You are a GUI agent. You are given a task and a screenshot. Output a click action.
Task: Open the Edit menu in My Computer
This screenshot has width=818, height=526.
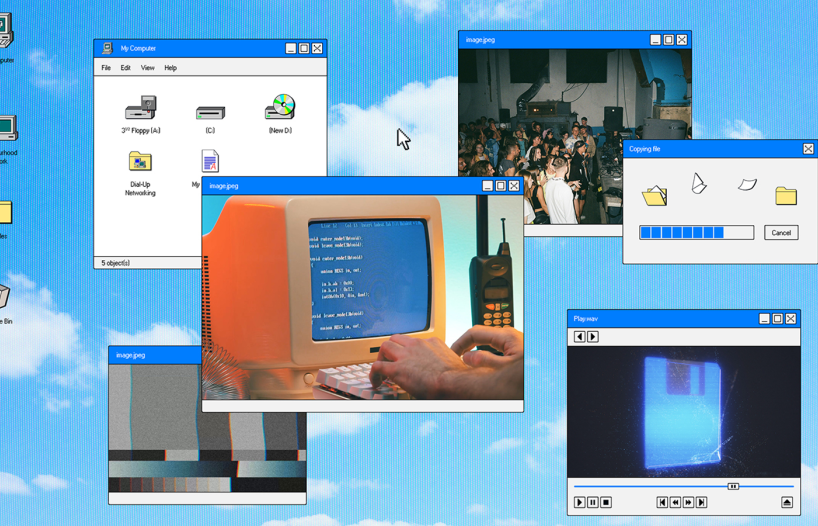pos(125,68)
